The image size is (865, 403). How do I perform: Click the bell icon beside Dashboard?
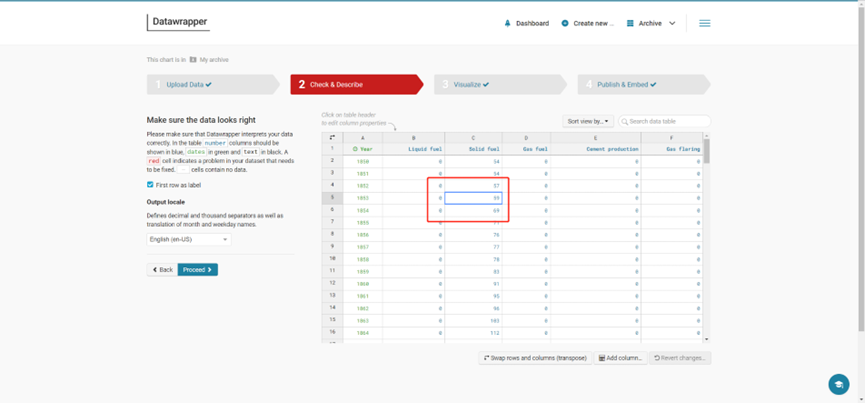[x=508, y=24]
